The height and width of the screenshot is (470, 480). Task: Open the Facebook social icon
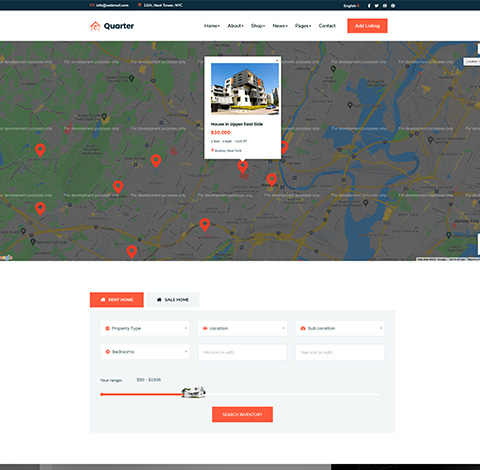pyautogui.click(x=369, y=6)
